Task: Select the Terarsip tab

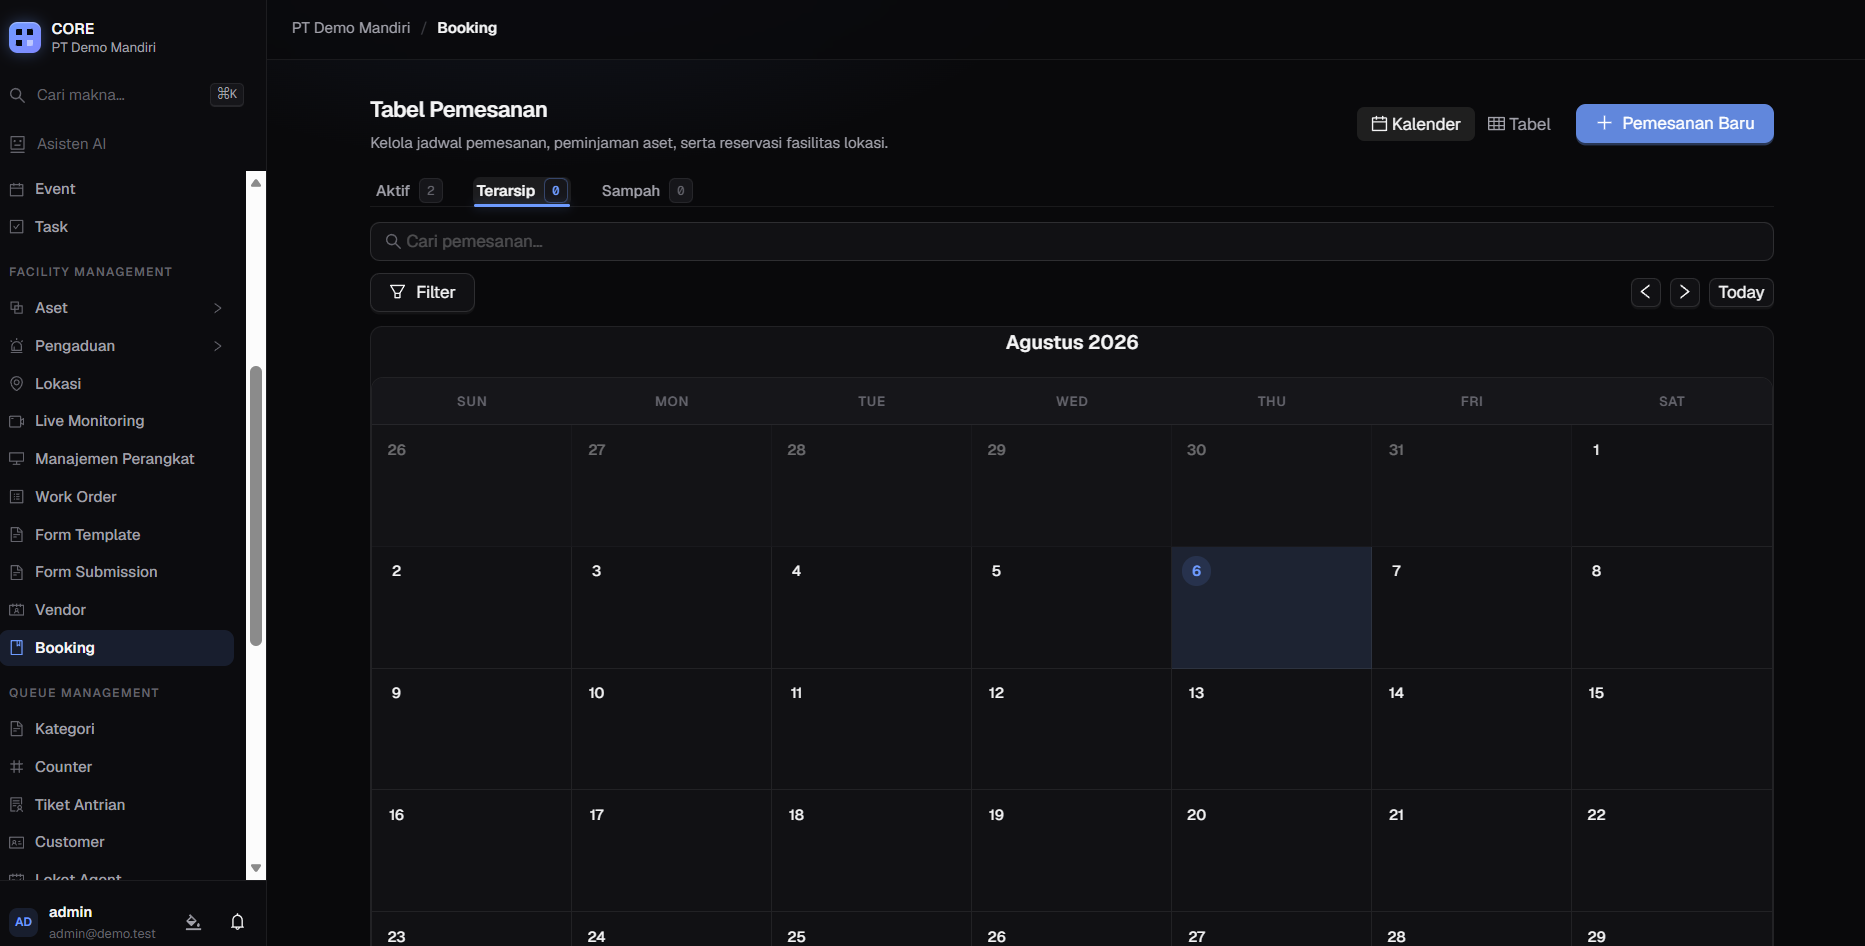Action: [522, 191]
